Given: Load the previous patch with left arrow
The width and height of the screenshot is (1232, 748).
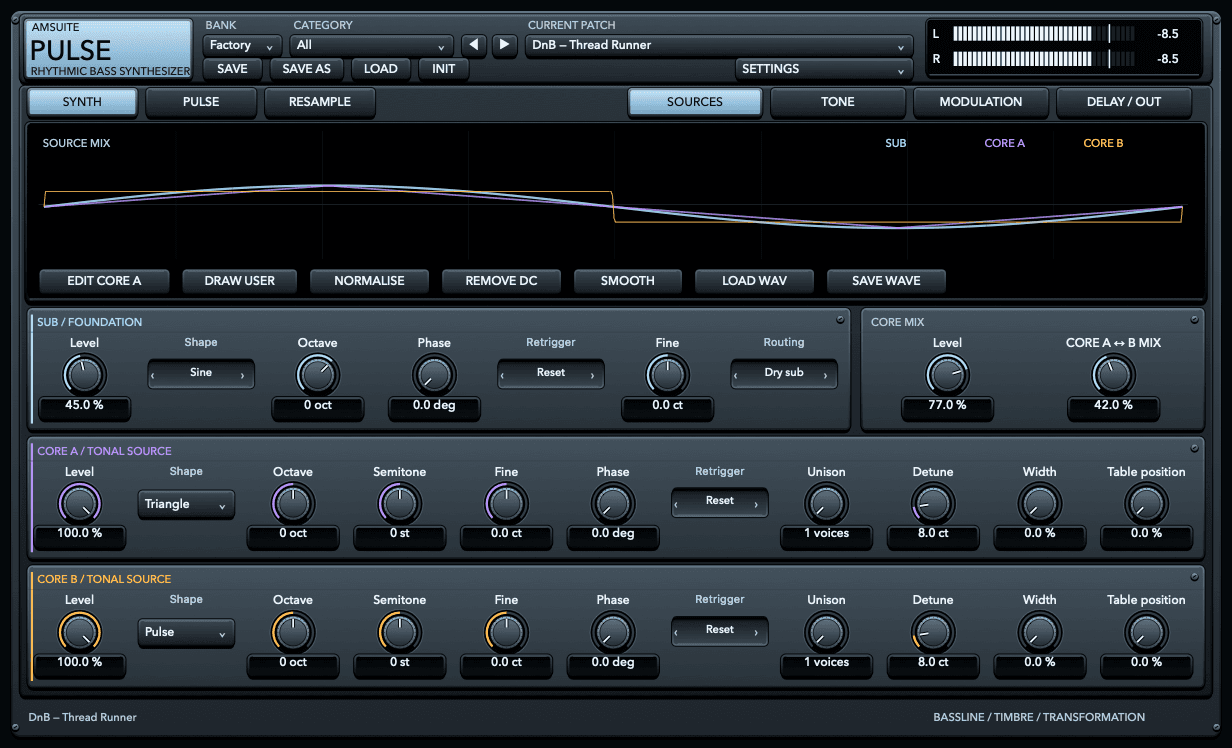Looking at the screenshot, I should pyautogui.click(x=473, y=45).
